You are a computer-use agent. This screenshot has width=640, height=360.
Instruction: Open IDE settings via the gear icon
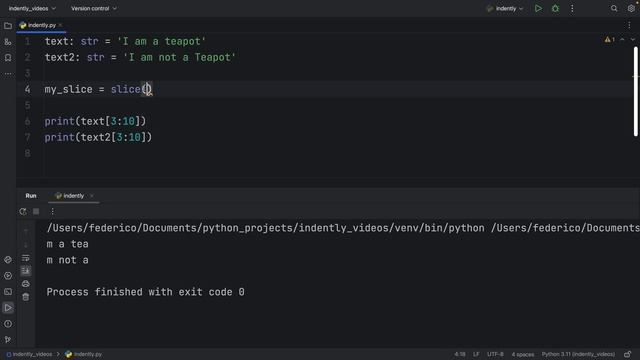(x=631, y=9)
